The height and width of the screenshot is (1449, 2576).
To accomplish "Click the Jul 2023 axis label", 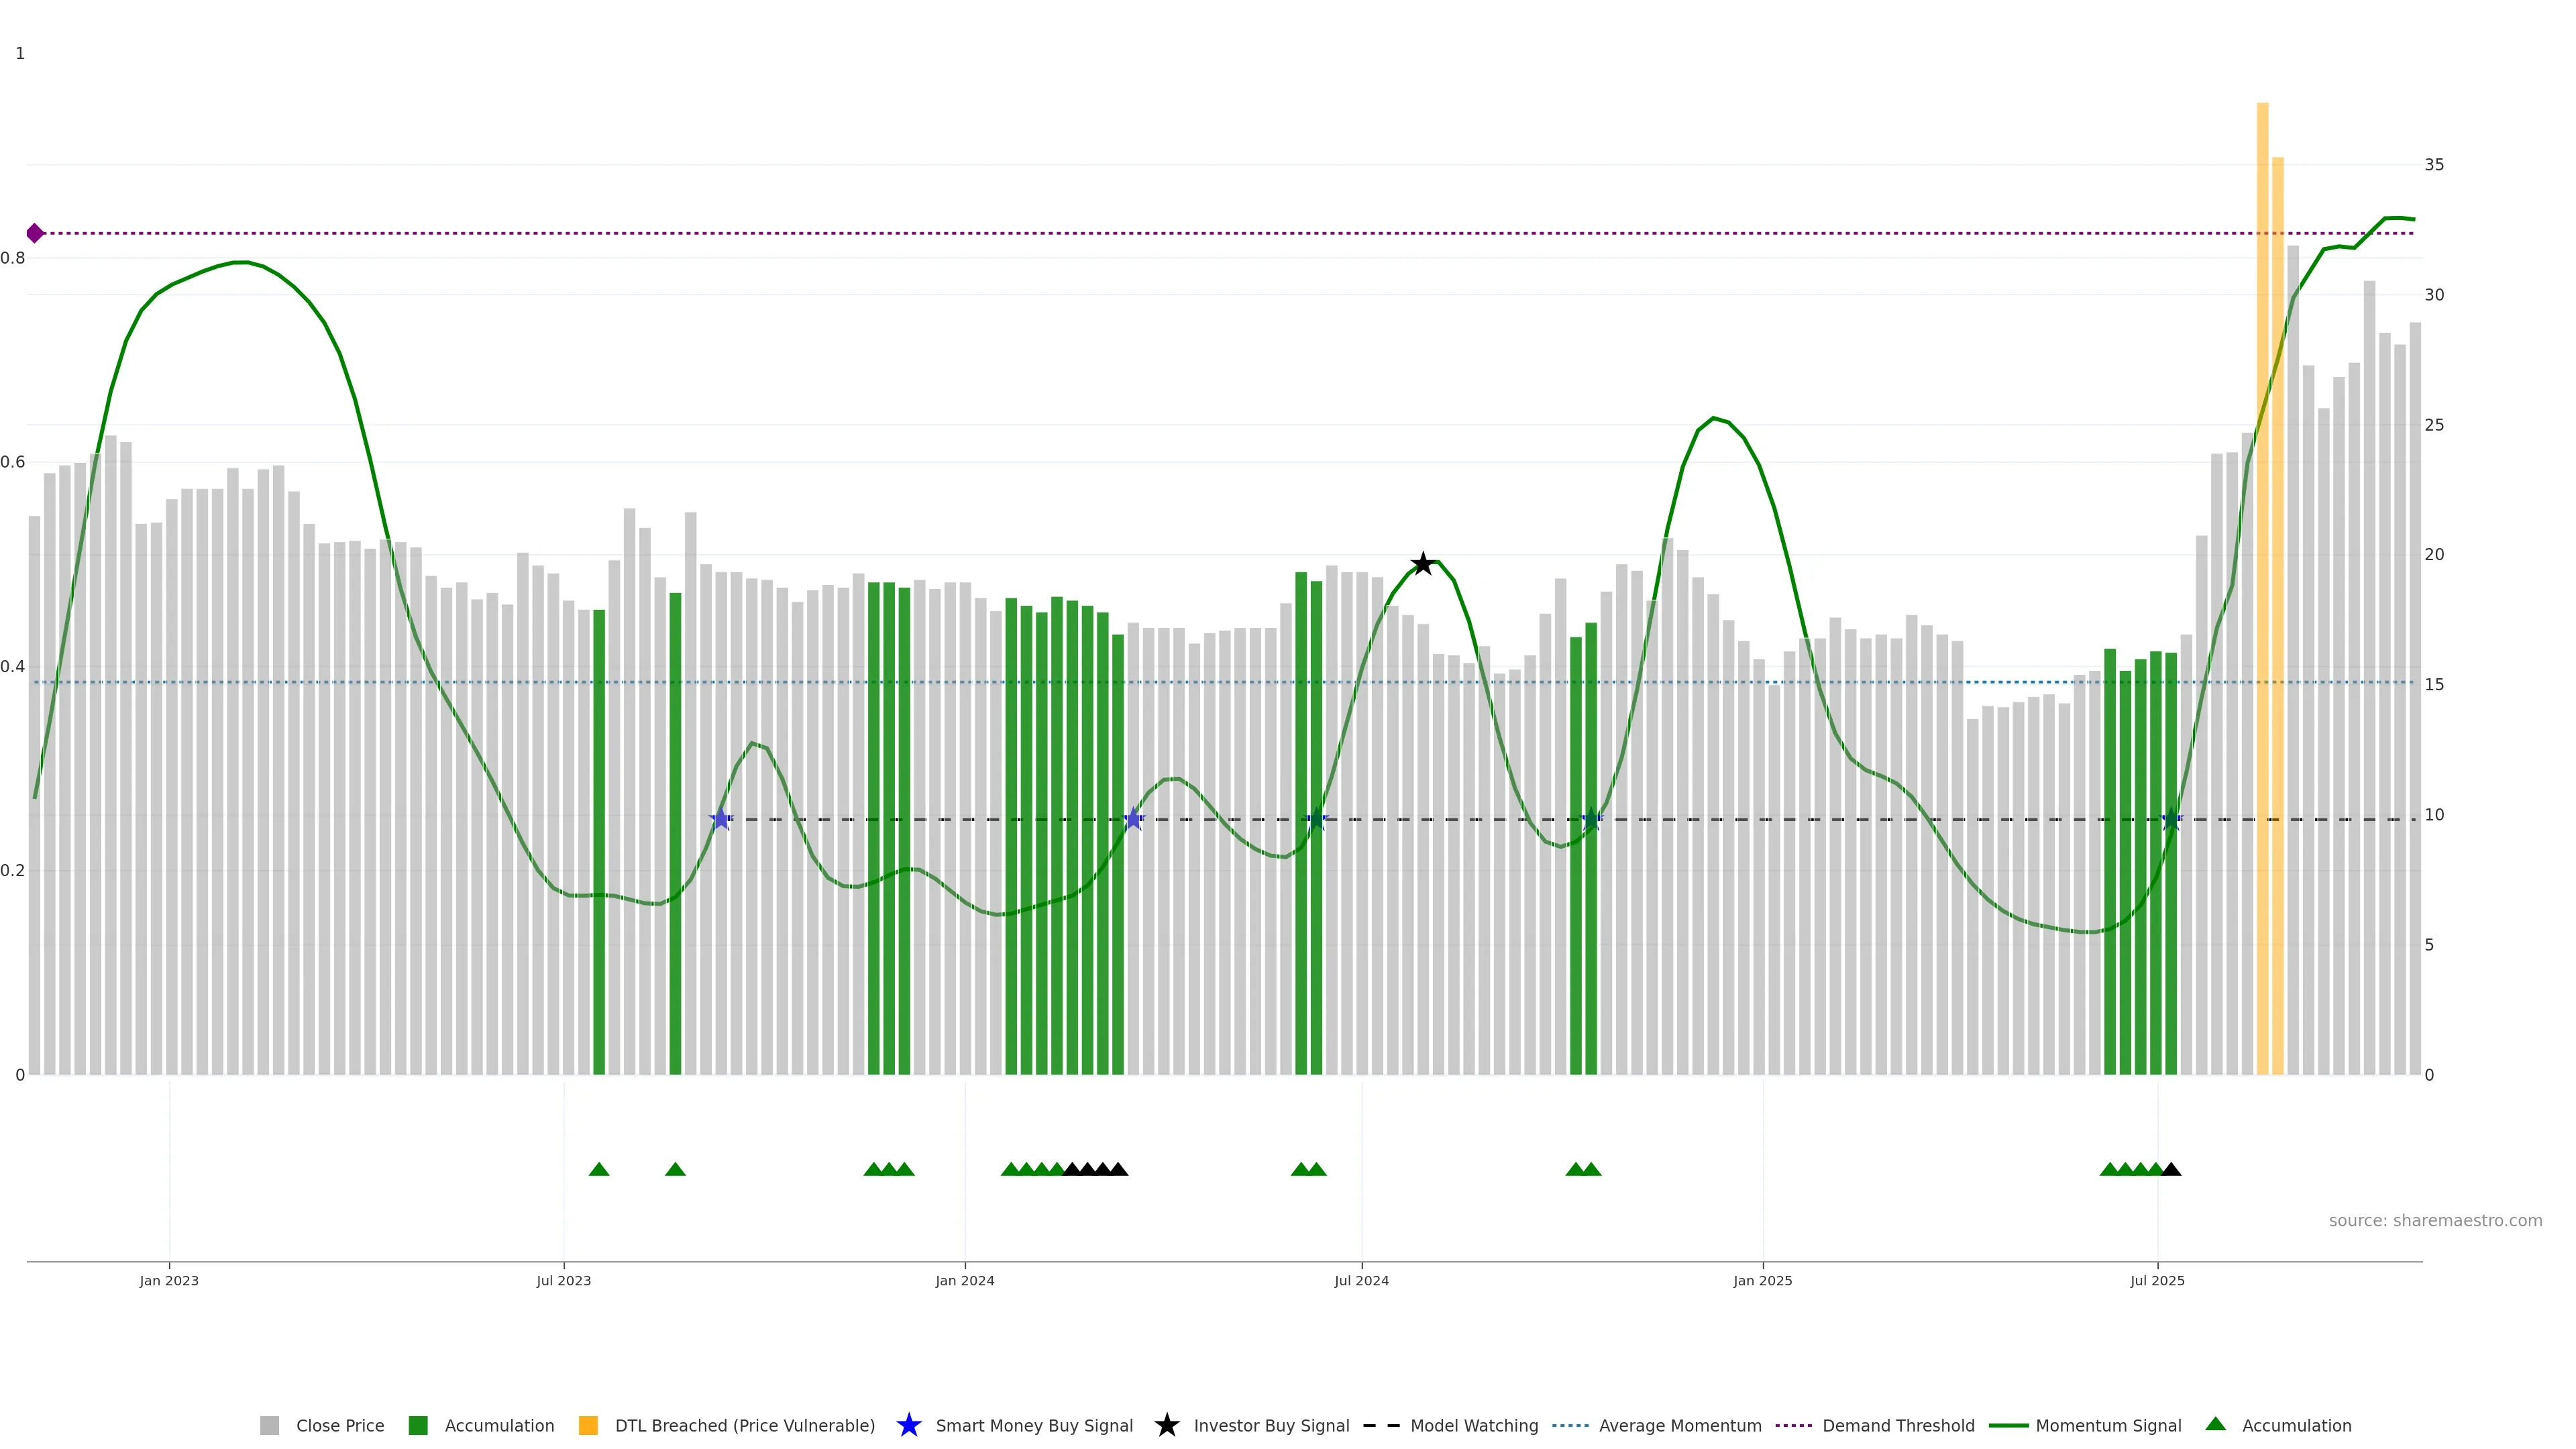I will (x=563, y=1280).
